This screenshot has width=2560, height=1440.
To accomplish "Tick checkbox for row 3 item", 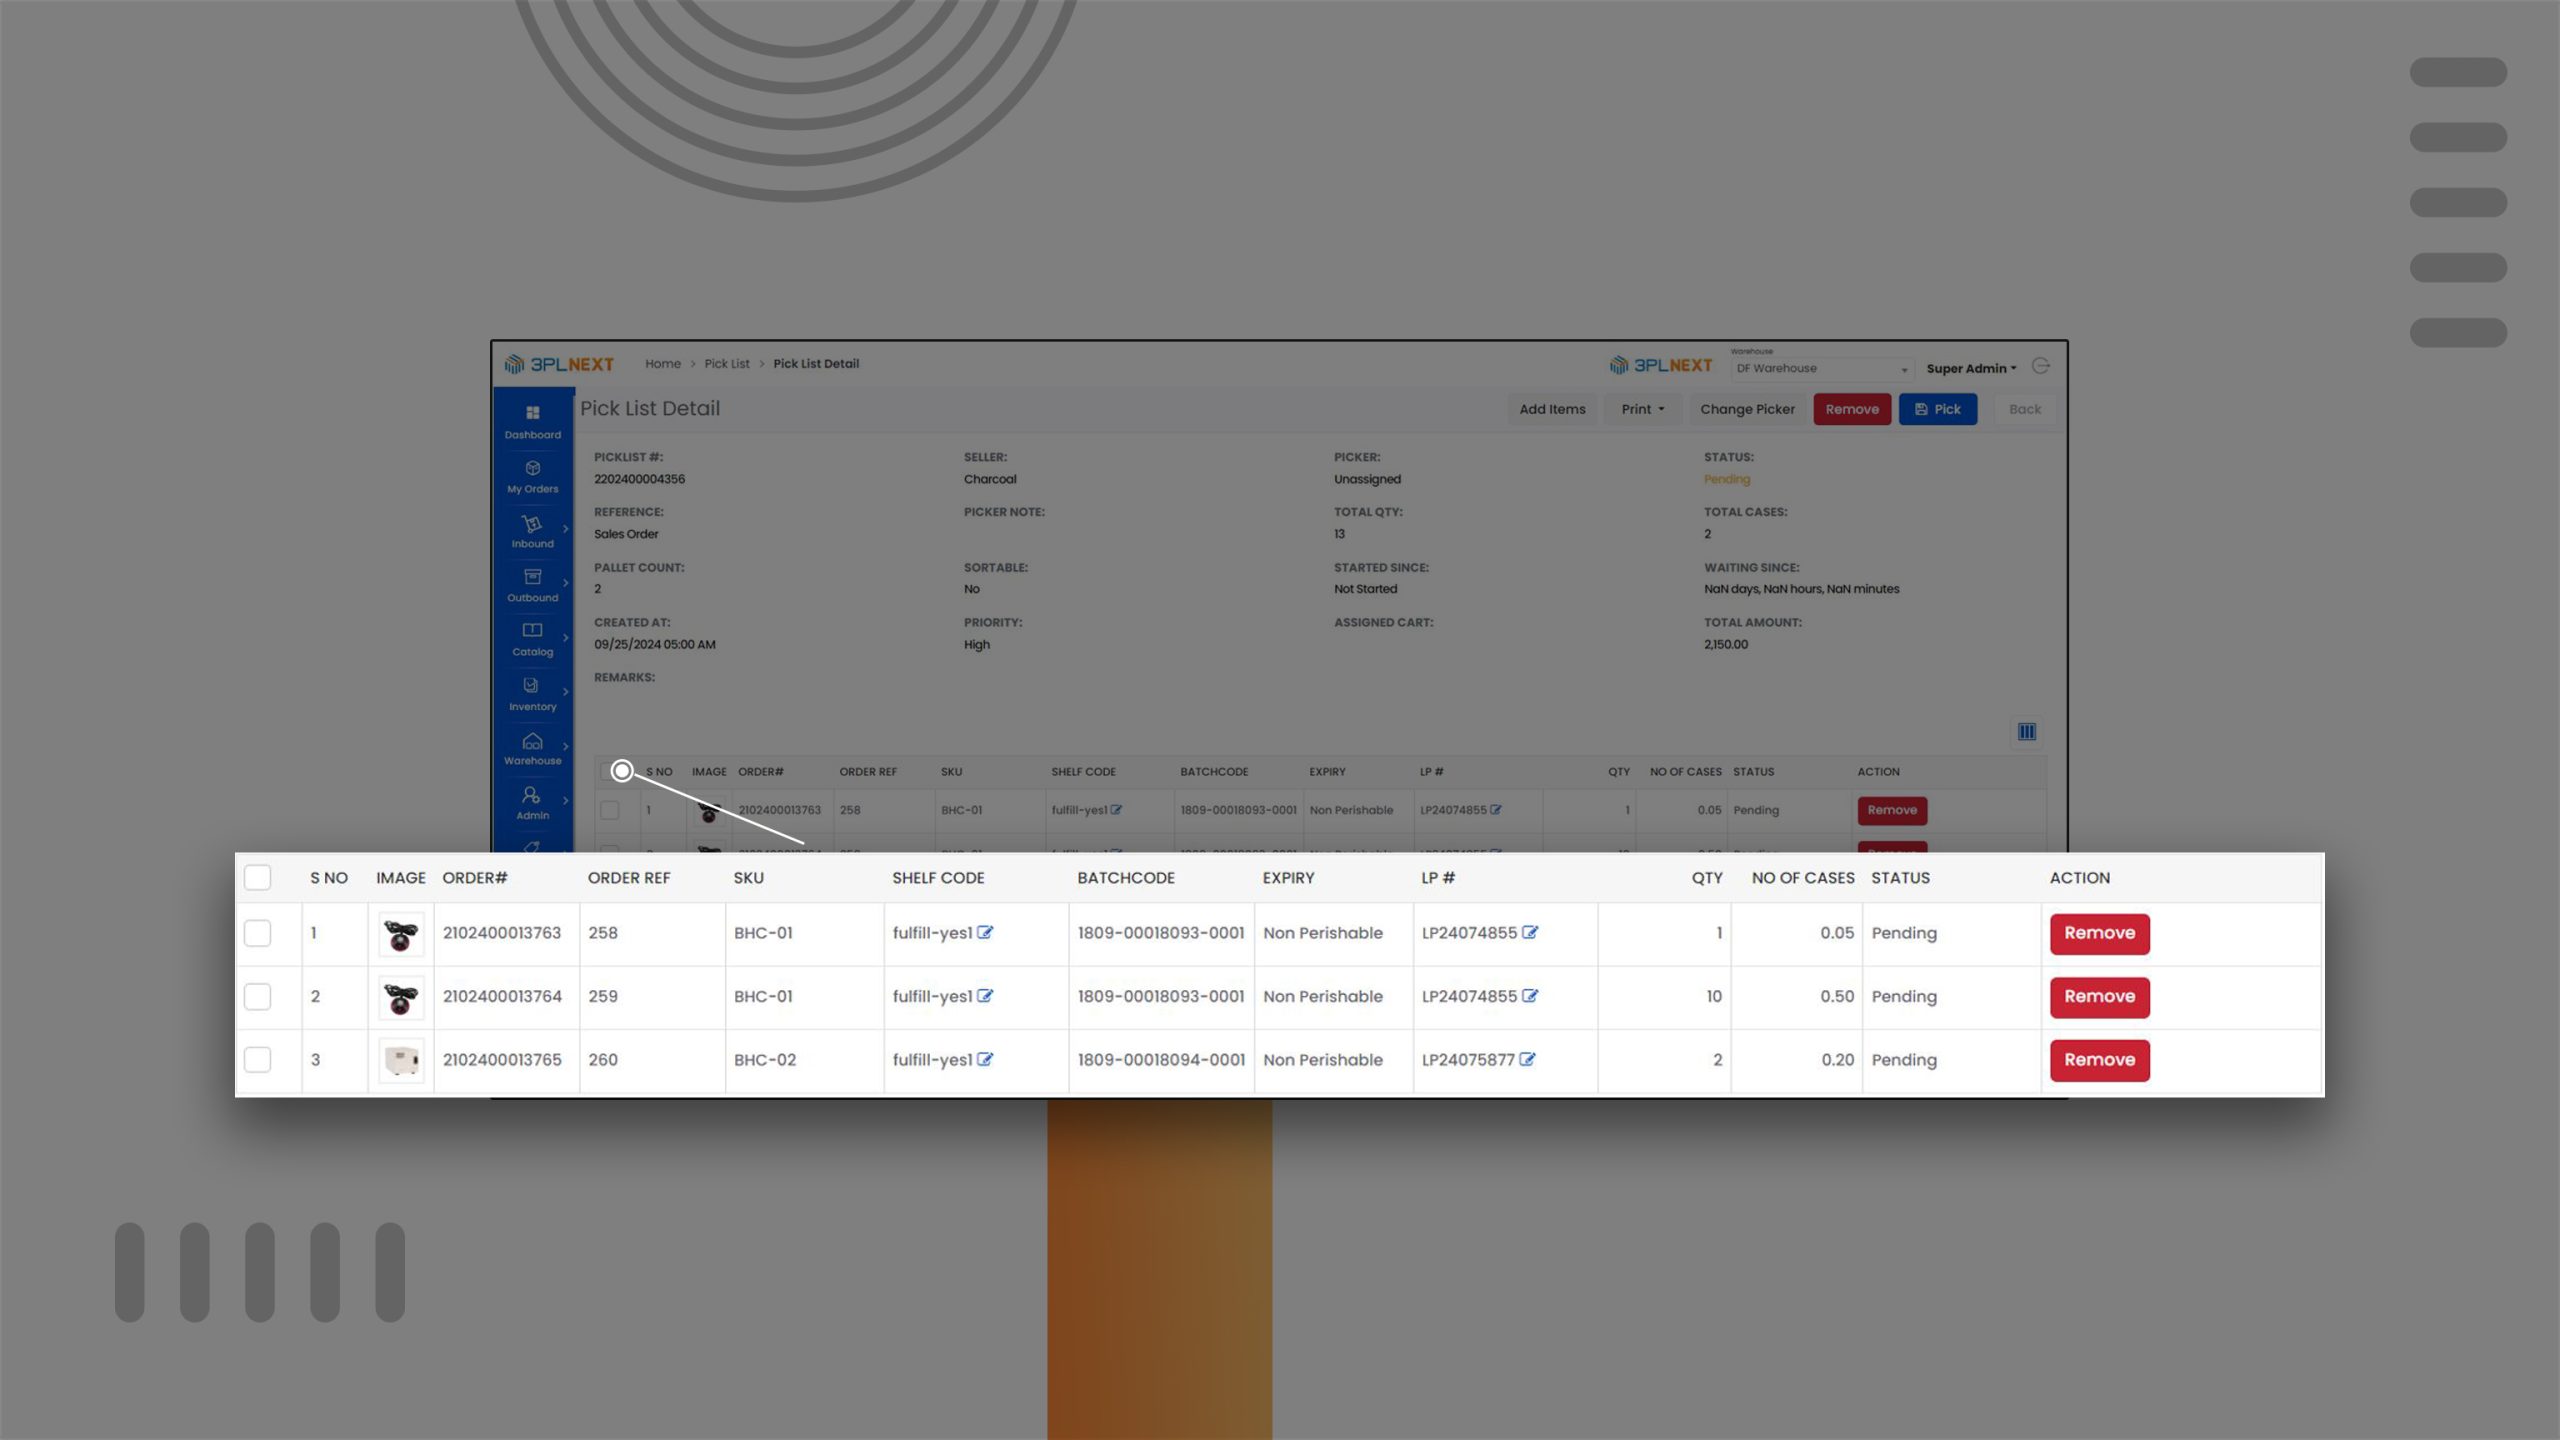I will tap(257, 1059).
